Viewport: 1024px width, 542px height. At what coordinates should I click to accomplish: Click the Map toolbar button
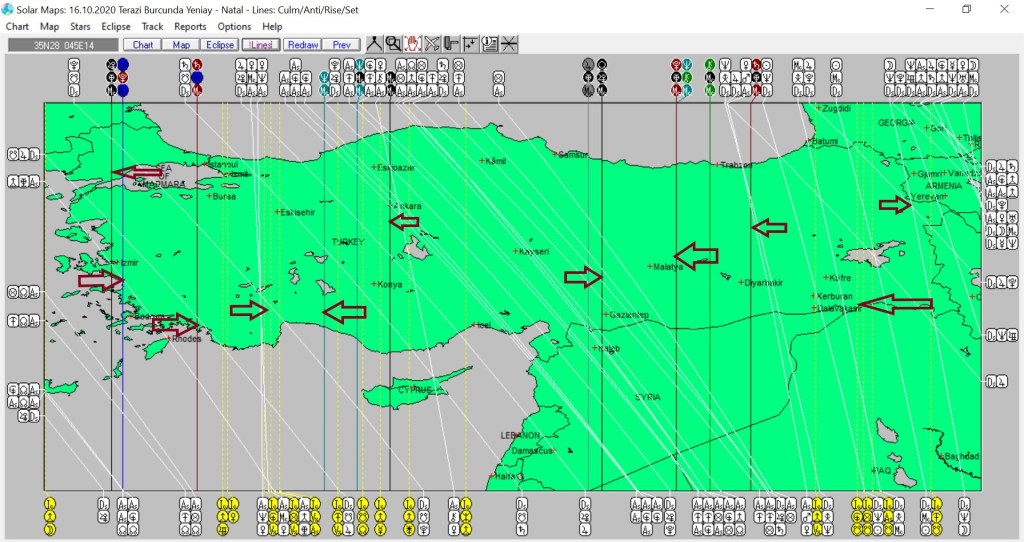[x=181, y=45]
